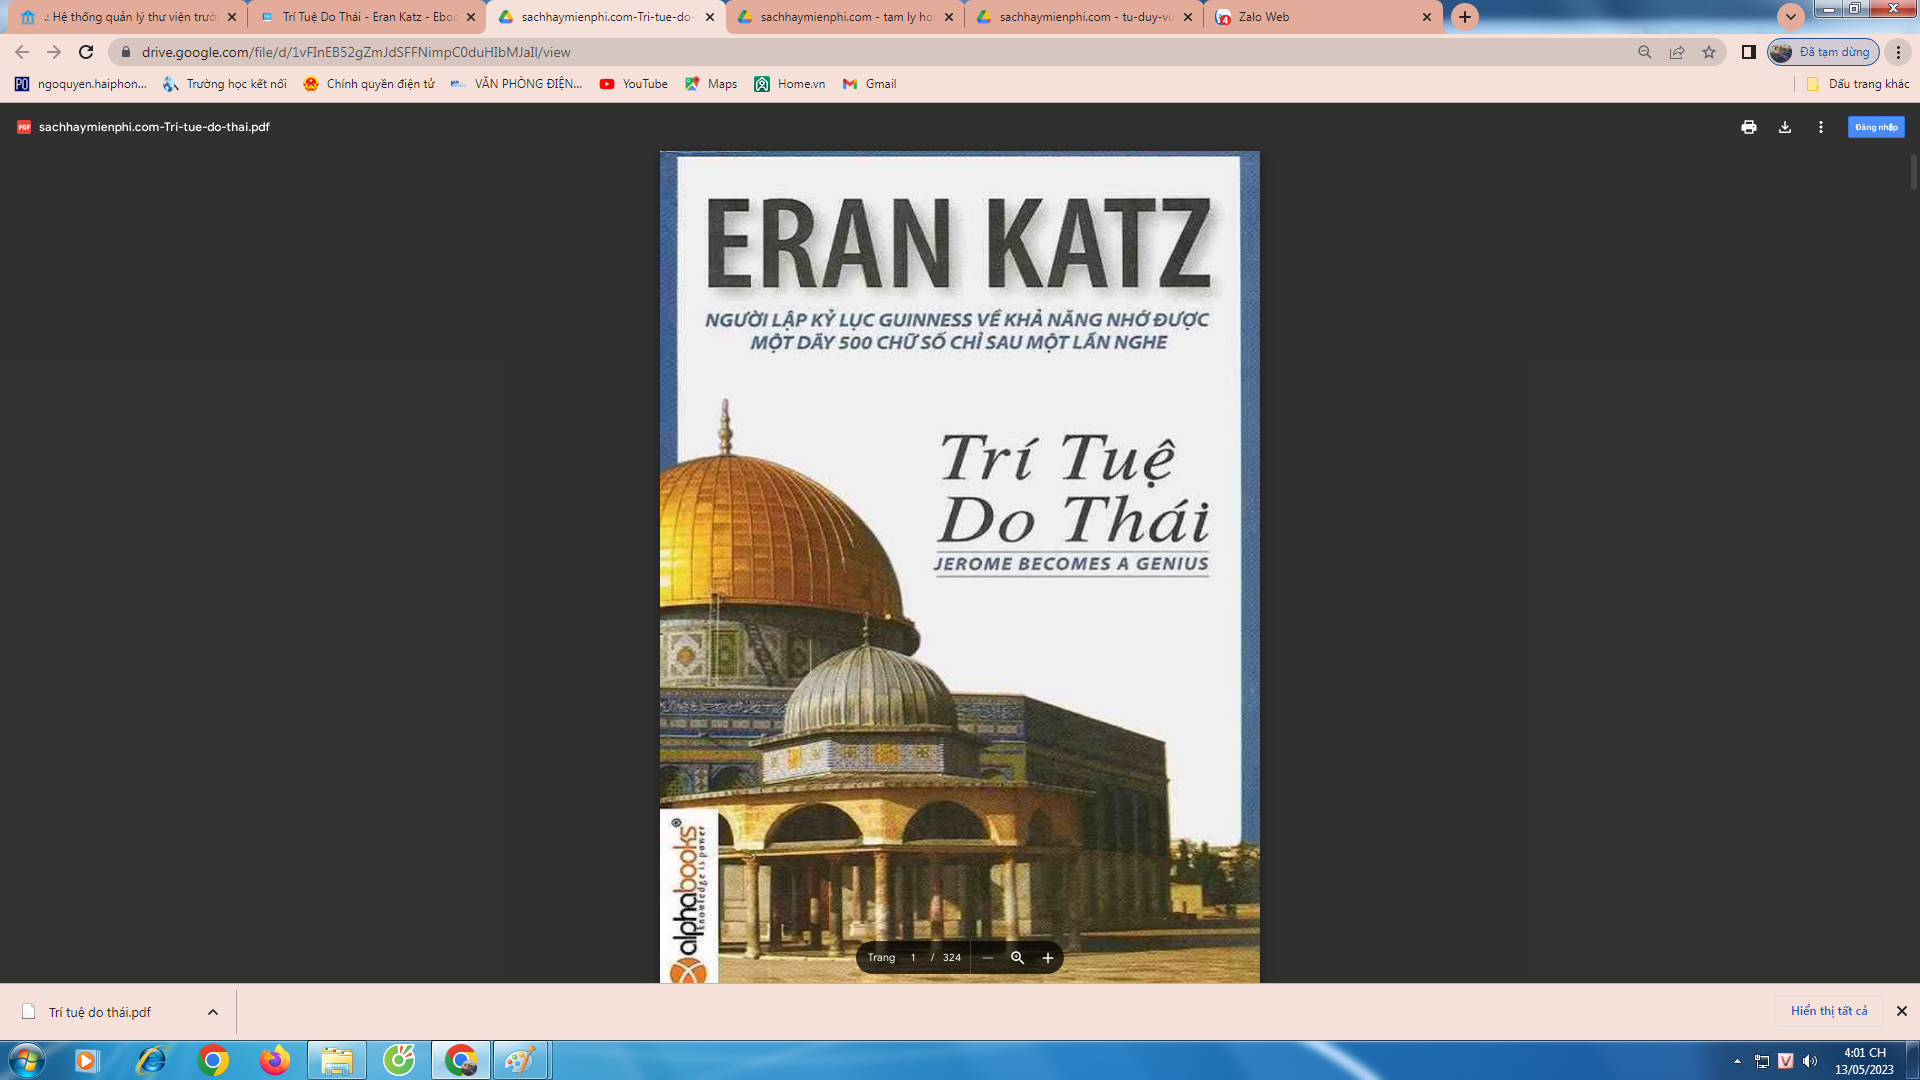1920x1080 pixels.
Task: Open Chính quyền điện tử bookmark
Action: (x=369, y=84)
